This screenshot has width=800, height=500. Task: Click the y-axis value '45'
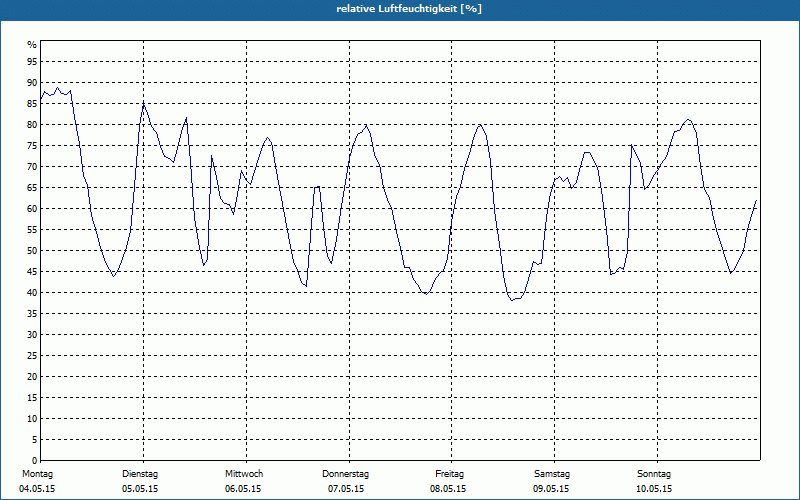[32, 271]
